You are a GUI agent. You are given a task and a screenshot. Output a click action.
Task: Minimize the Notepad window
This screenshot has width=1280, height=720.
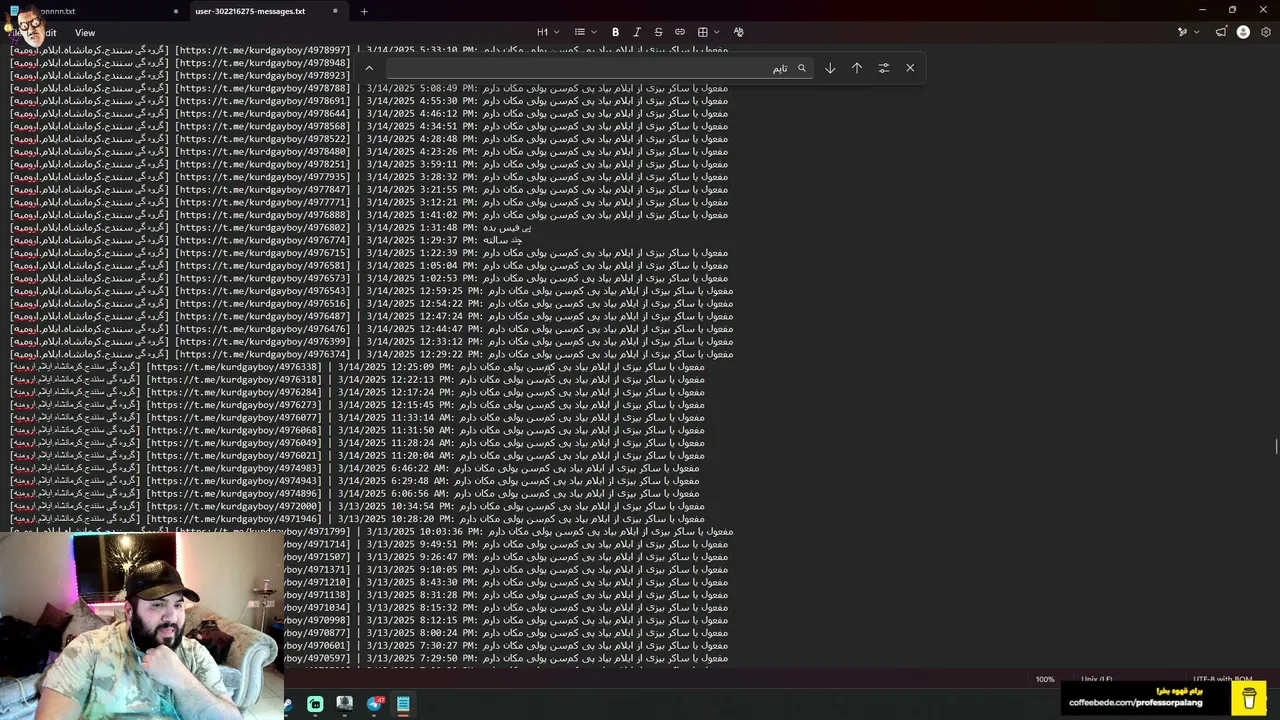tap(1203, 9)
